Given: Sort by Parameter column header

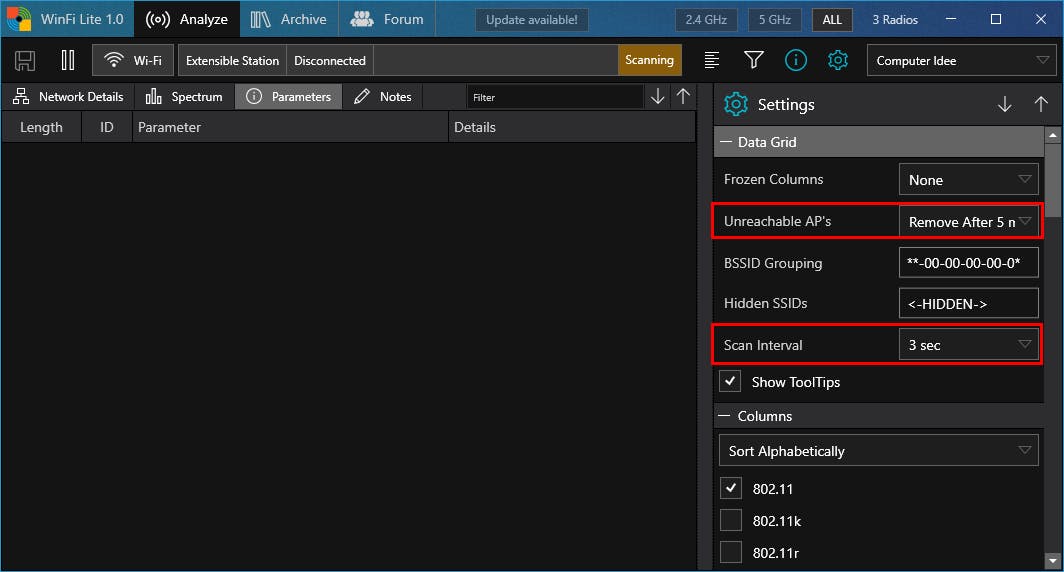Looking at the screenshot, I should tap(290, 127).
